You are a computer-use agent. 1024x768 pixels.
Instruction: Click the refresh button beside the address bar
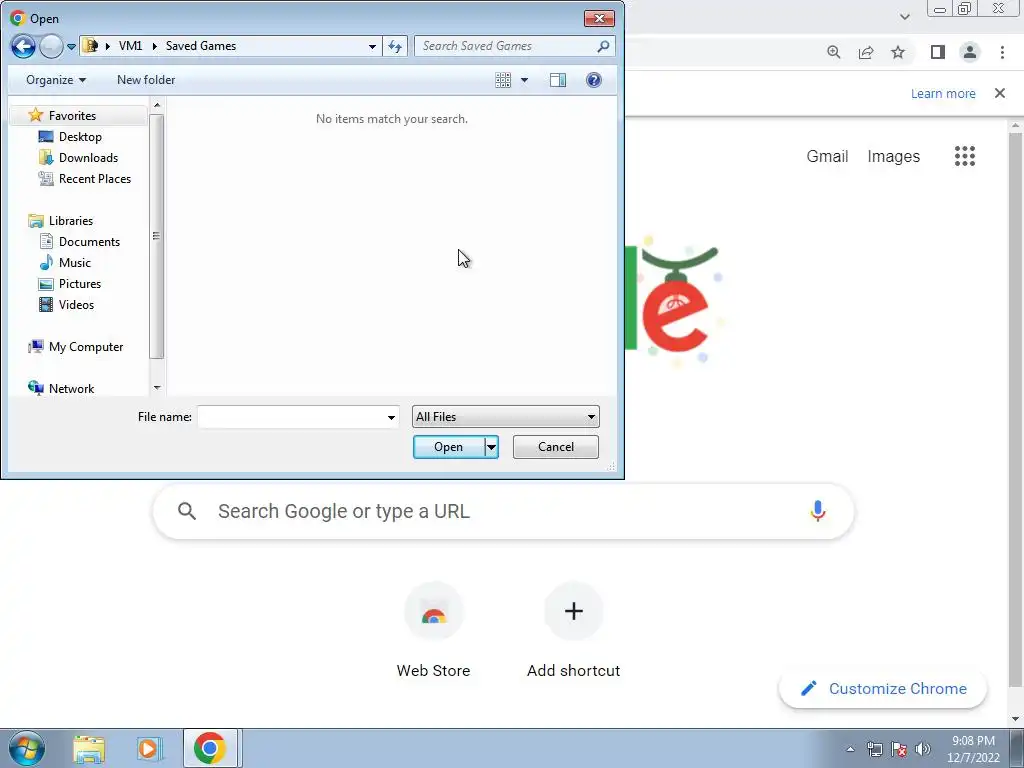395,46
